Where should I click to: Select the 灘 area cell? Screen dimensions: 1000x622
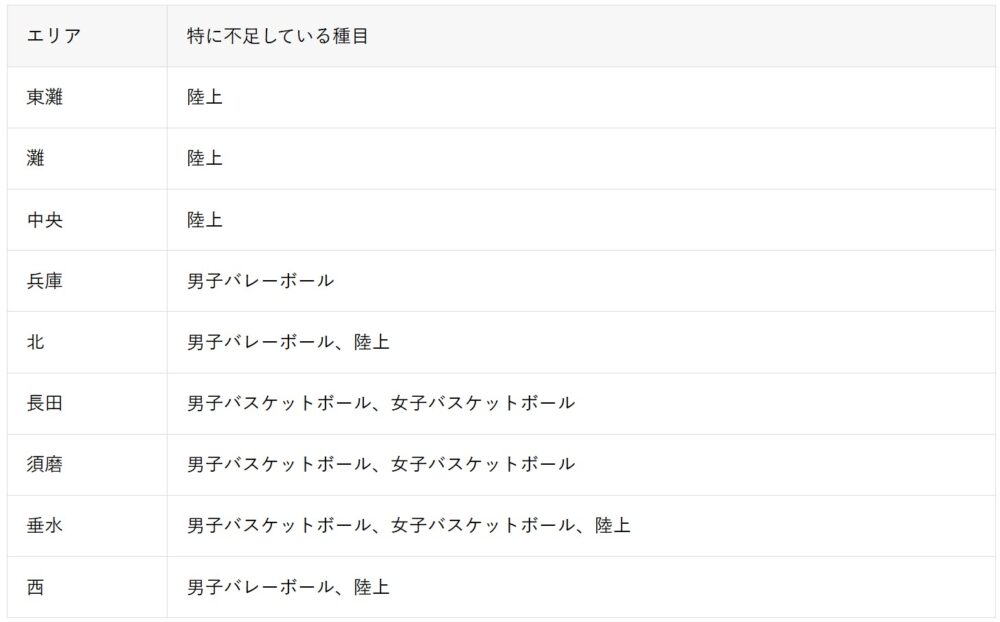pyautogui.click(x=87, y=159)
